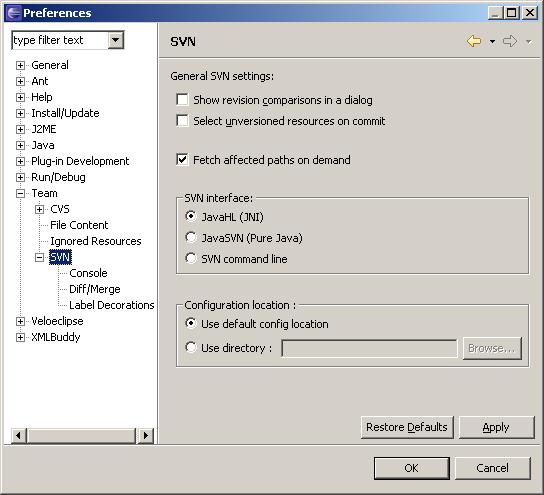This screenshot has height=495, width=544.
Task: Select JavaSVN (Pure Java) interface
Action: [x=191, y=238]
